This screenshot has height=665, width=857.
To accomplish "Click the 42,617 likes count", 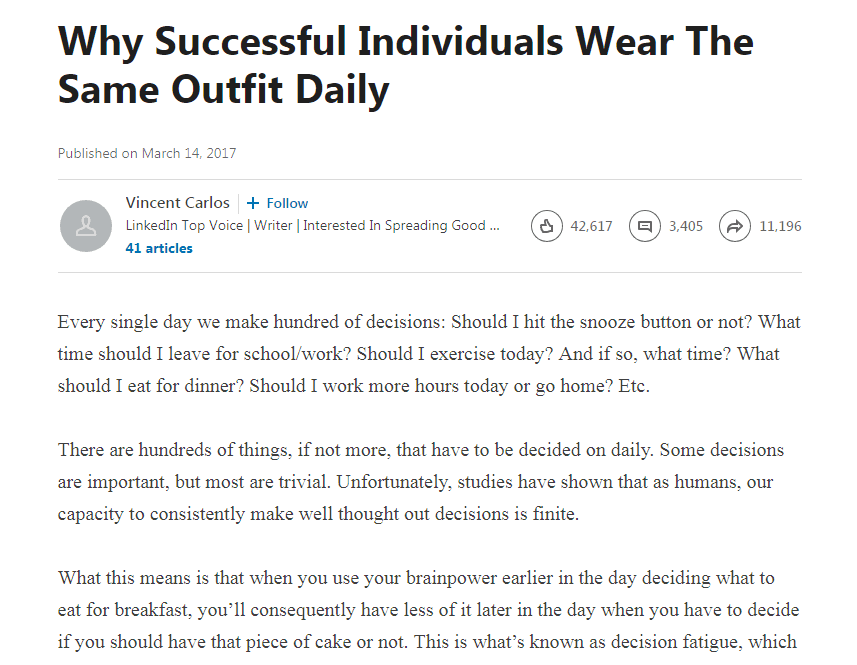I will pos(591,226).
